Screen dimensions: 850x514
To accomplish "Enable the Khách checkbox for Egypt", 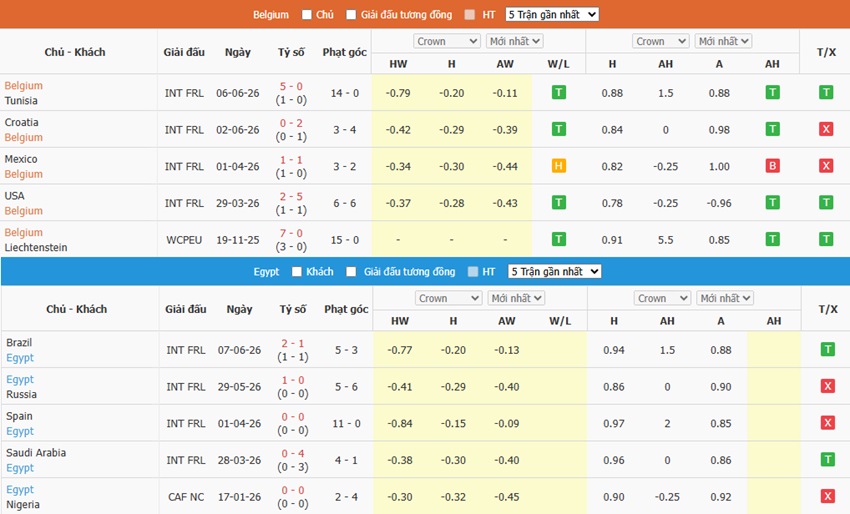I will (297, 272).
